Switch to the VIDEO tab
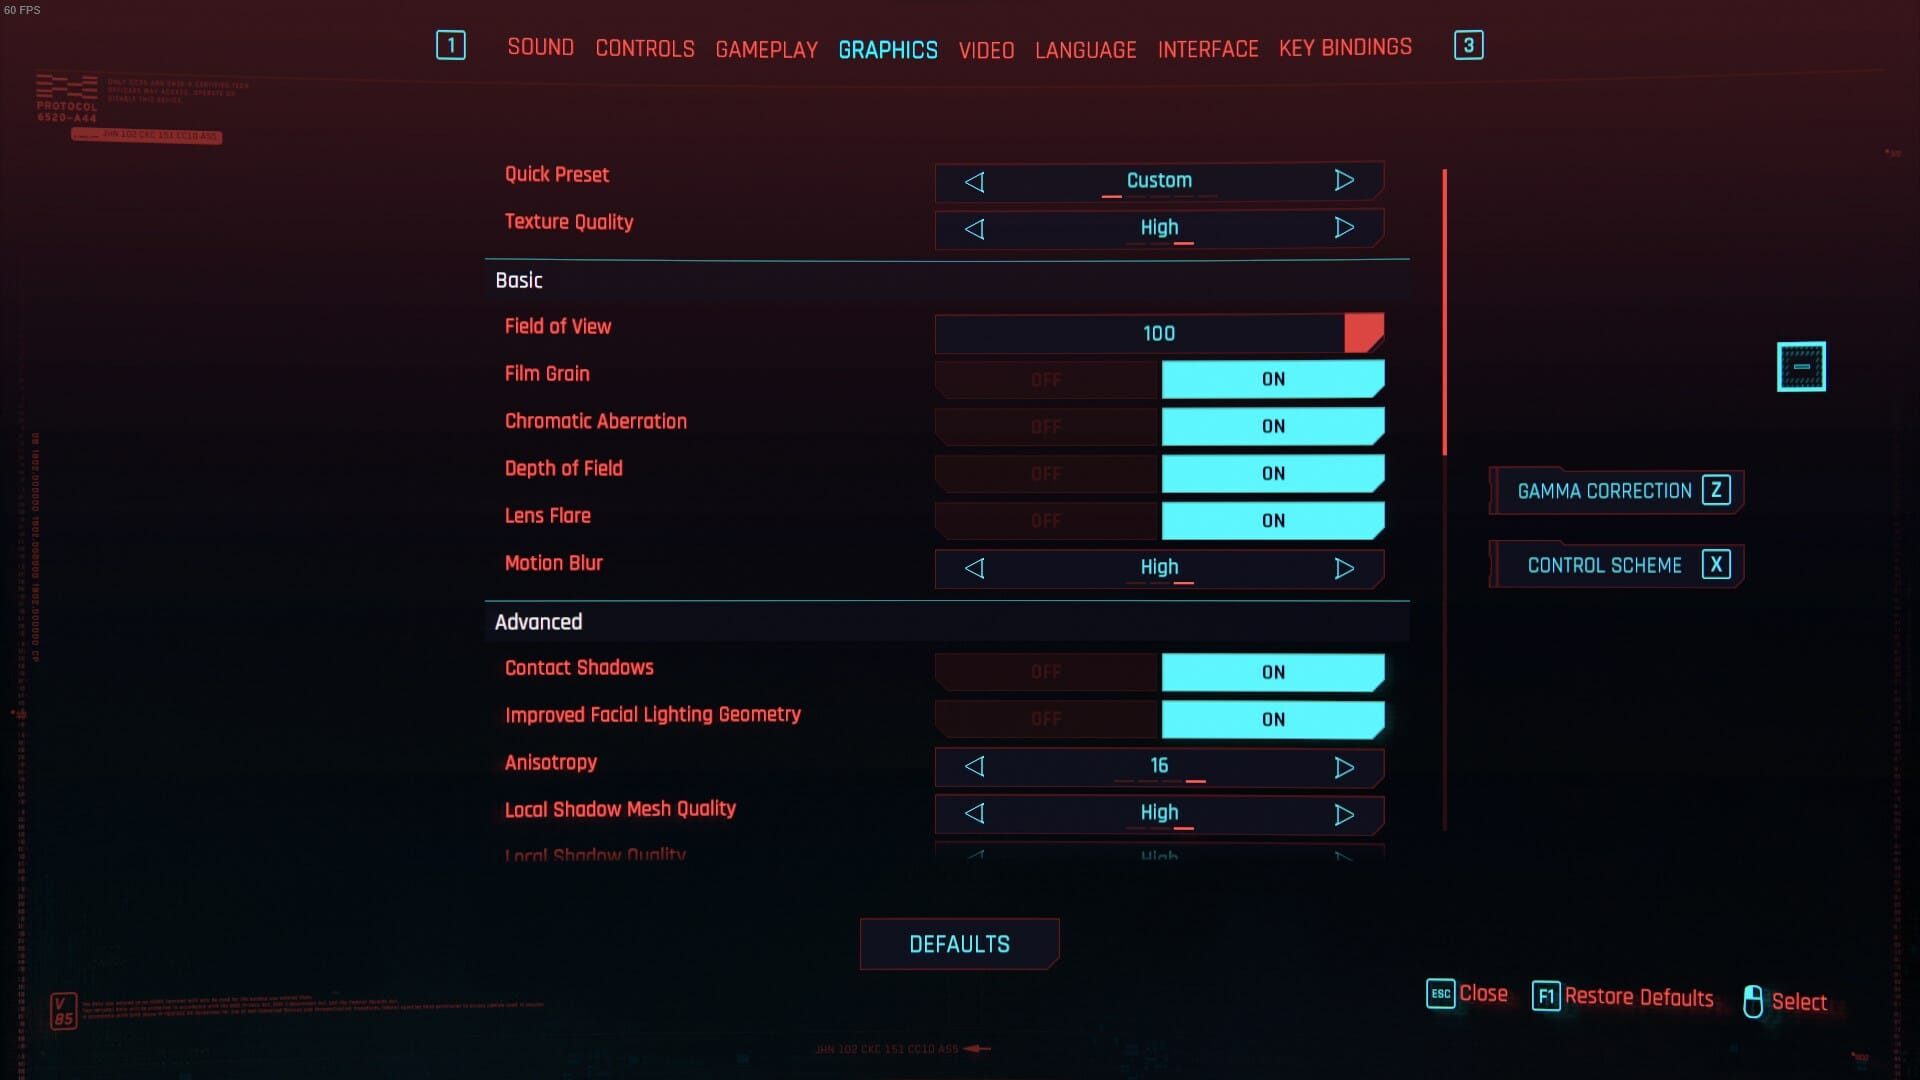The height and width of the screenshot is (1080, 1920). tap(986, 47)
